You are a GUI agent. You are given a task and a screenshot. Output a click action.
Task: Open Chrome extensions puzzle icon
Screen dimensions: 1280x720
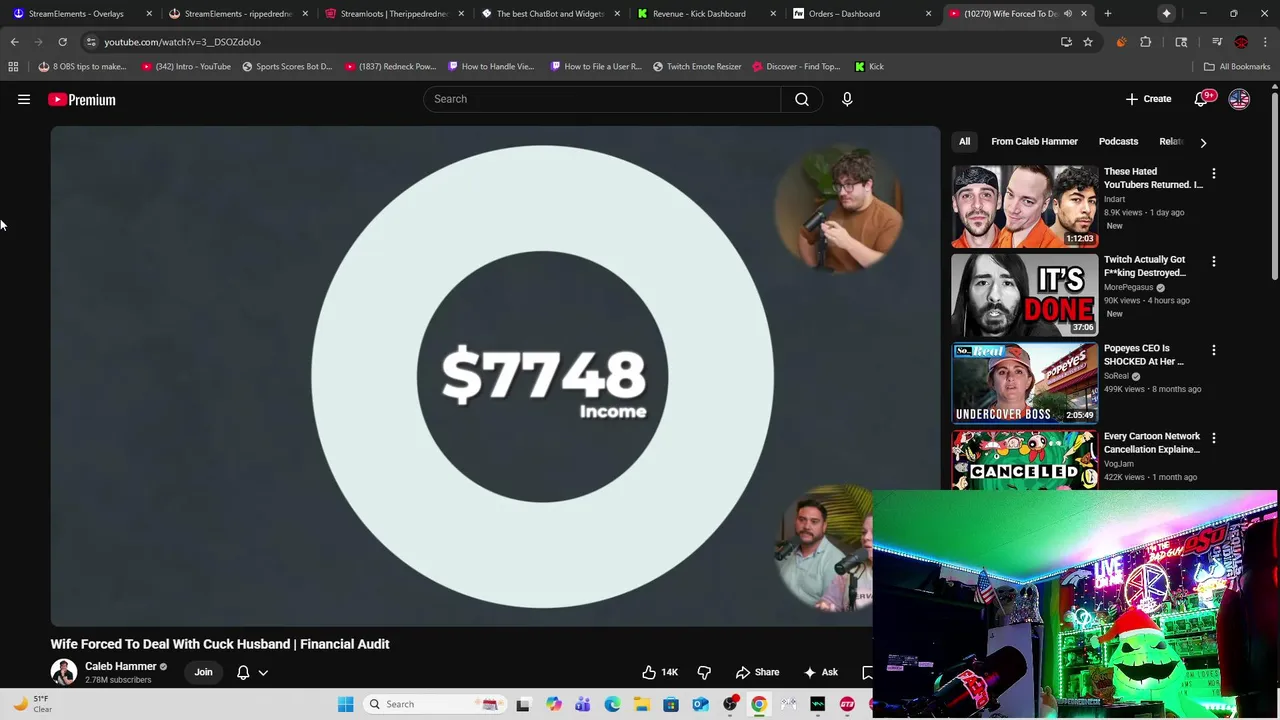(1146, 42)
